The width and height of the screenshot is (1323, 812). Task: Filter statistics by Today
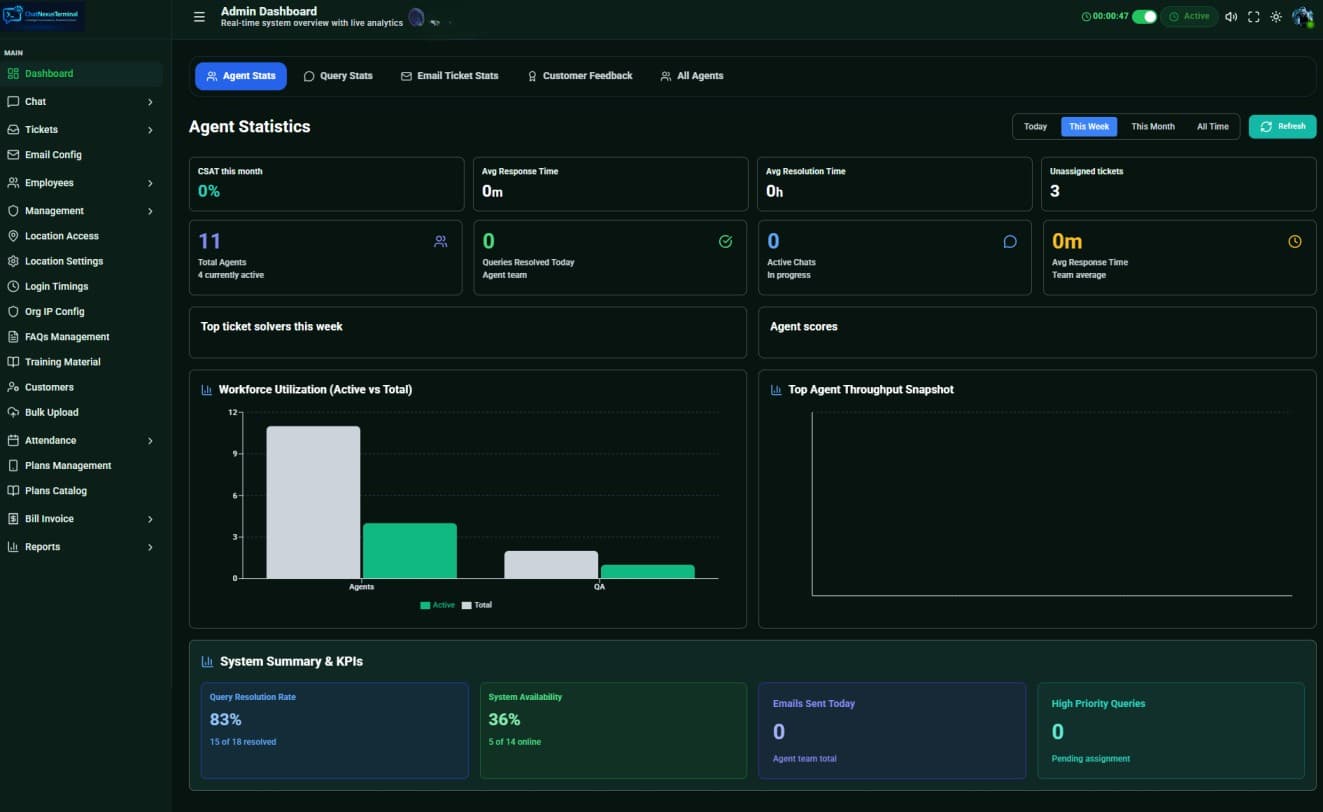click(1036, 127)
